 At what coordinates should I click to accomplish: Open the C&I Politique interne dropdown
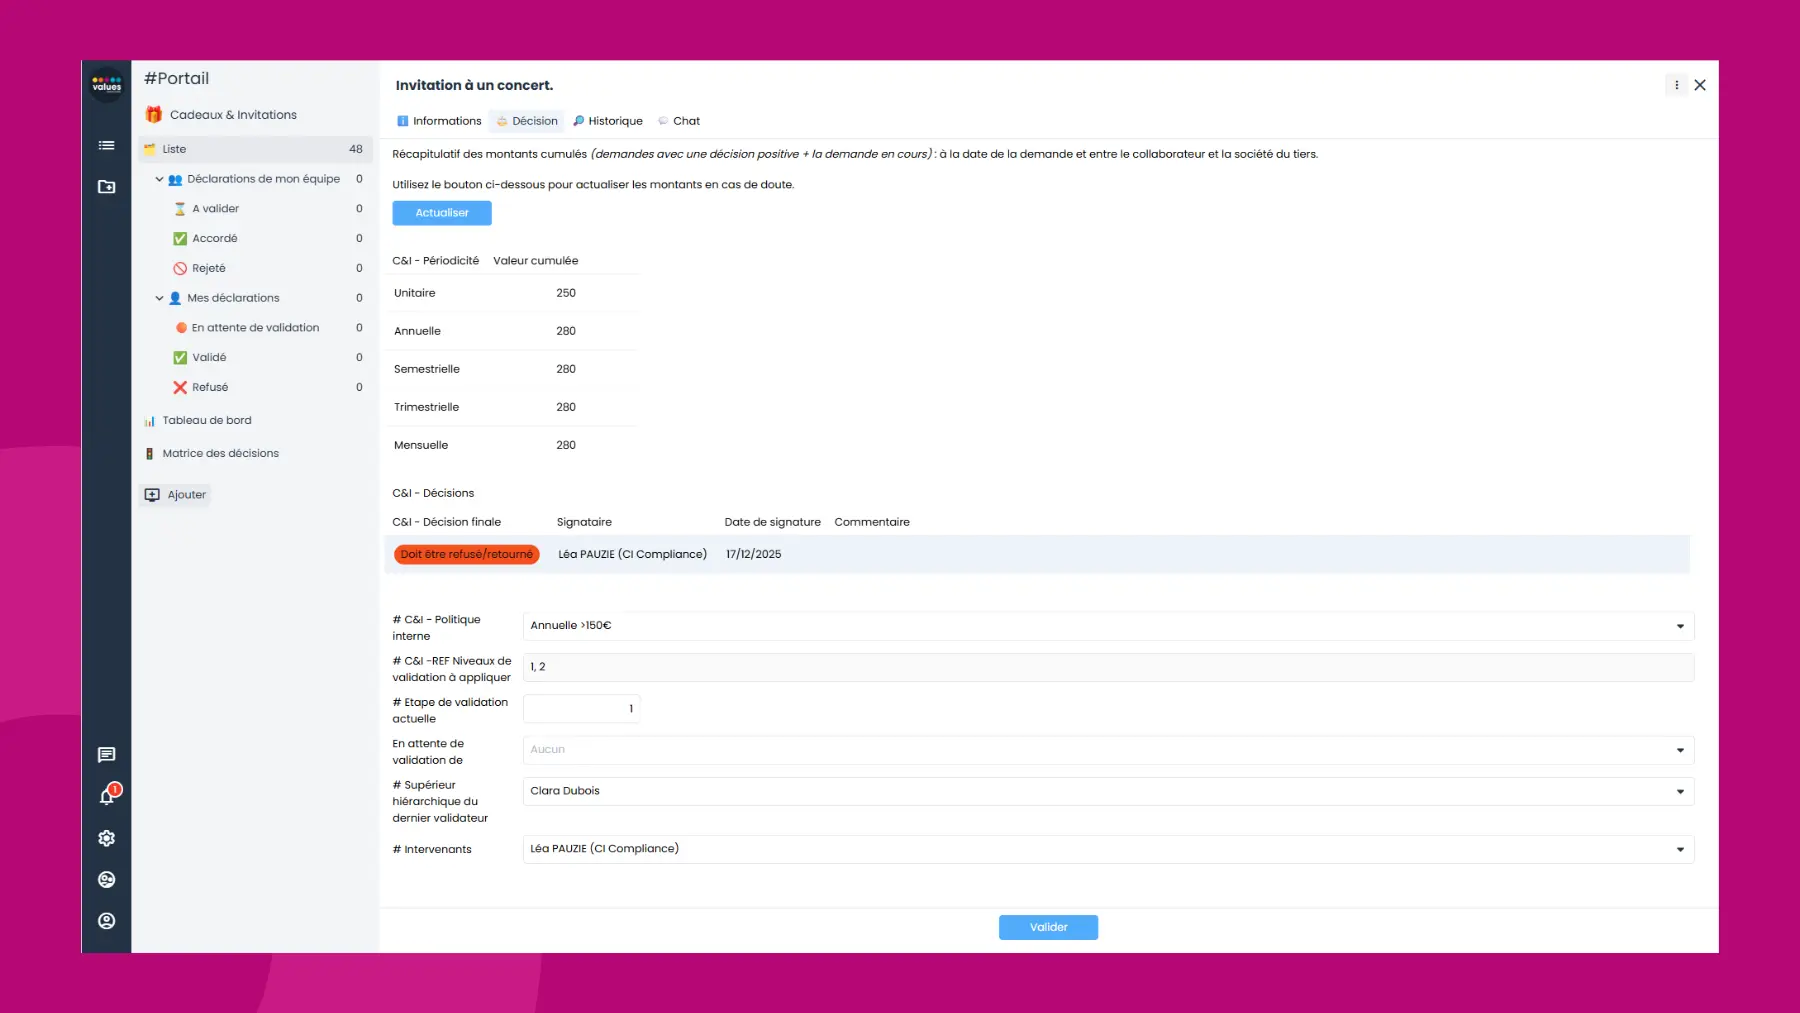point(1680,626)
